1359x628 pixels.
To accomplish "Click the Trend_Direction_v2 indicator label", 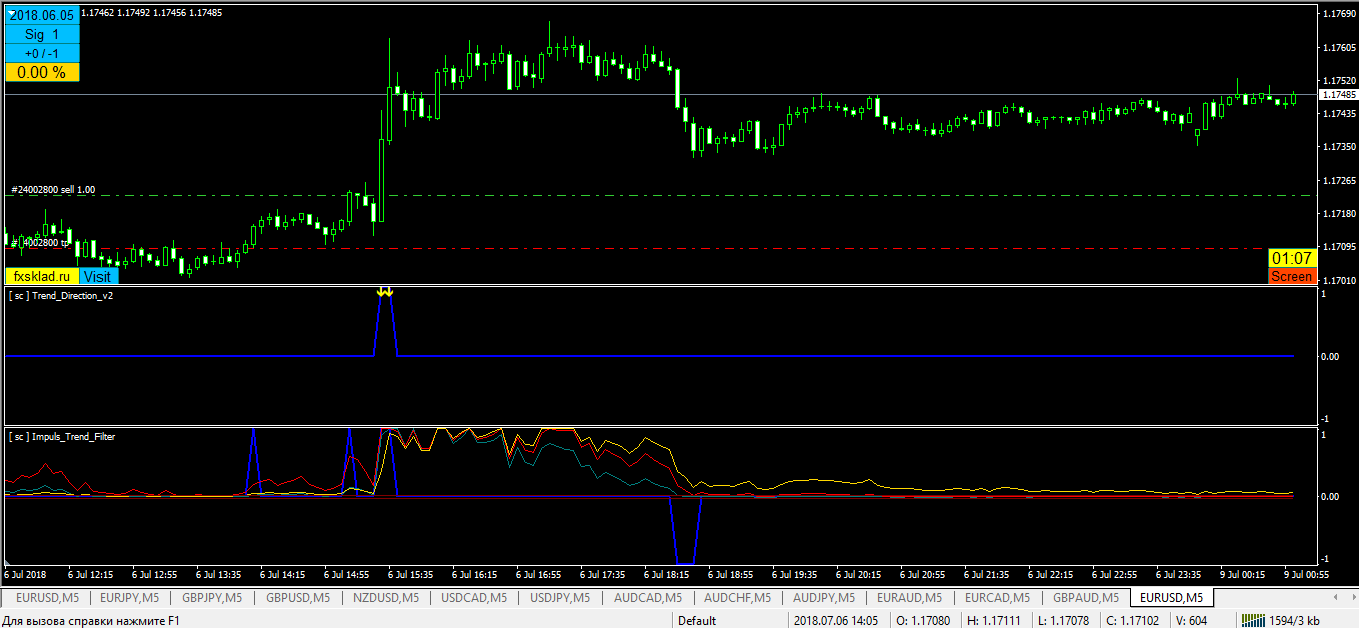I will (x=61, y=296).
